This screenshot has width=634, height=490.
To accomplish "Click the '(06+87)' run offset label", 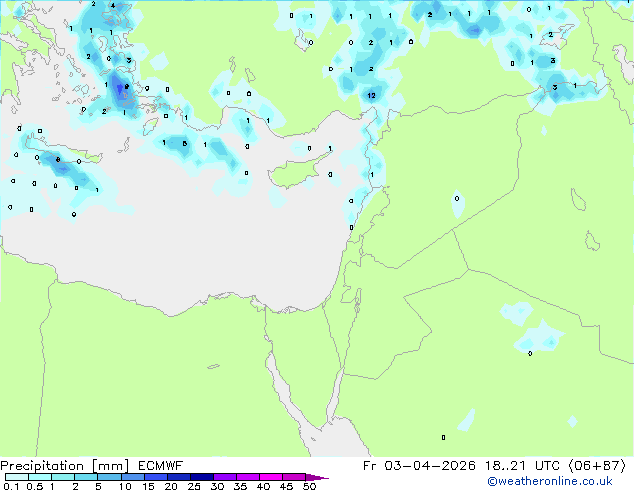I will click(x=597, y=466).
